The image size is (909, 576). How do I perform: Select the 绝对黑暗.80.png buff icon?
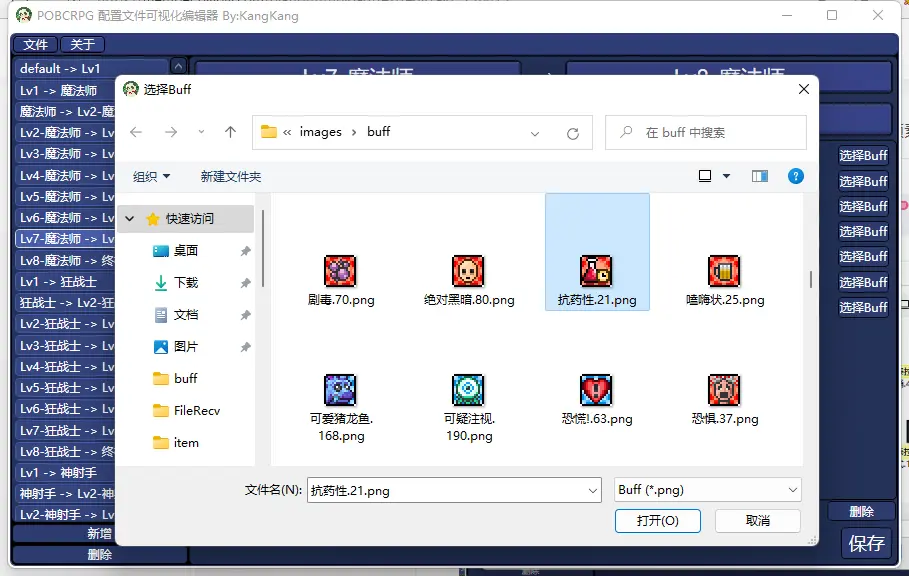[x=468, y=271]
